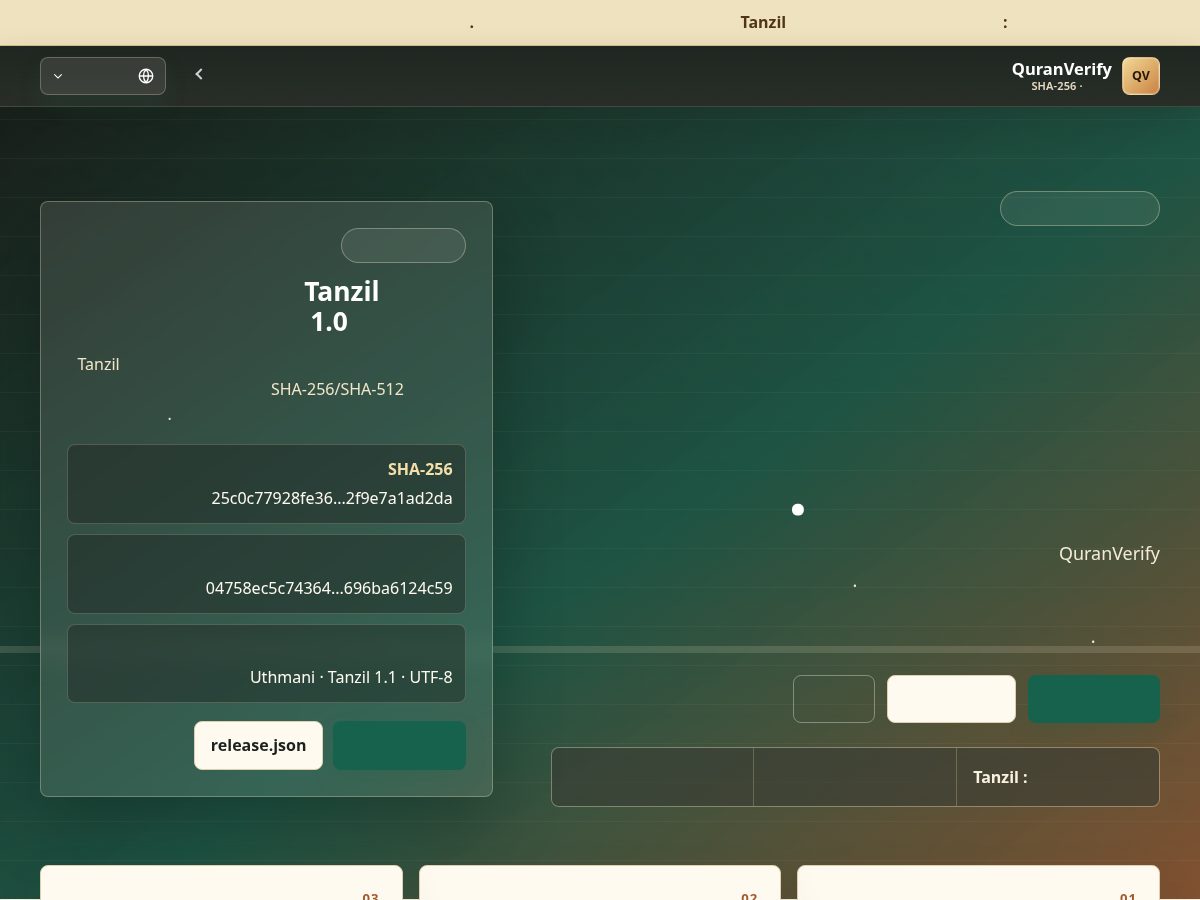This screenshot has width=1200, height=900.
Task: Download the release.json file
Action: pos(258,745)
